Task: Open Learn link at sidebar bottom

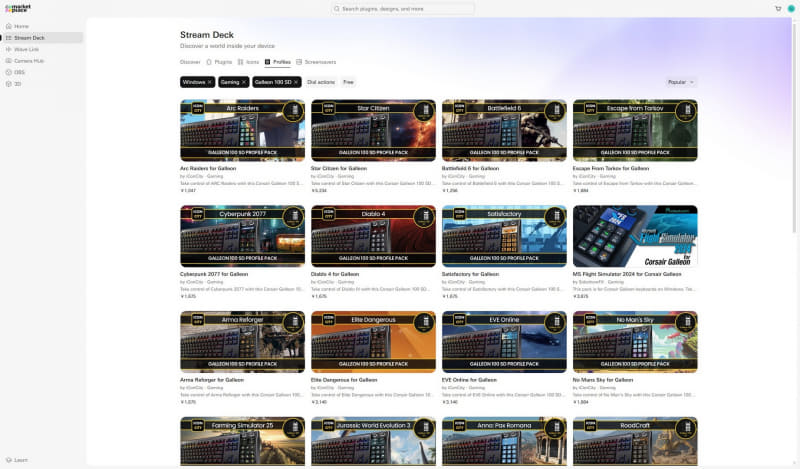Action: [17, 460]
